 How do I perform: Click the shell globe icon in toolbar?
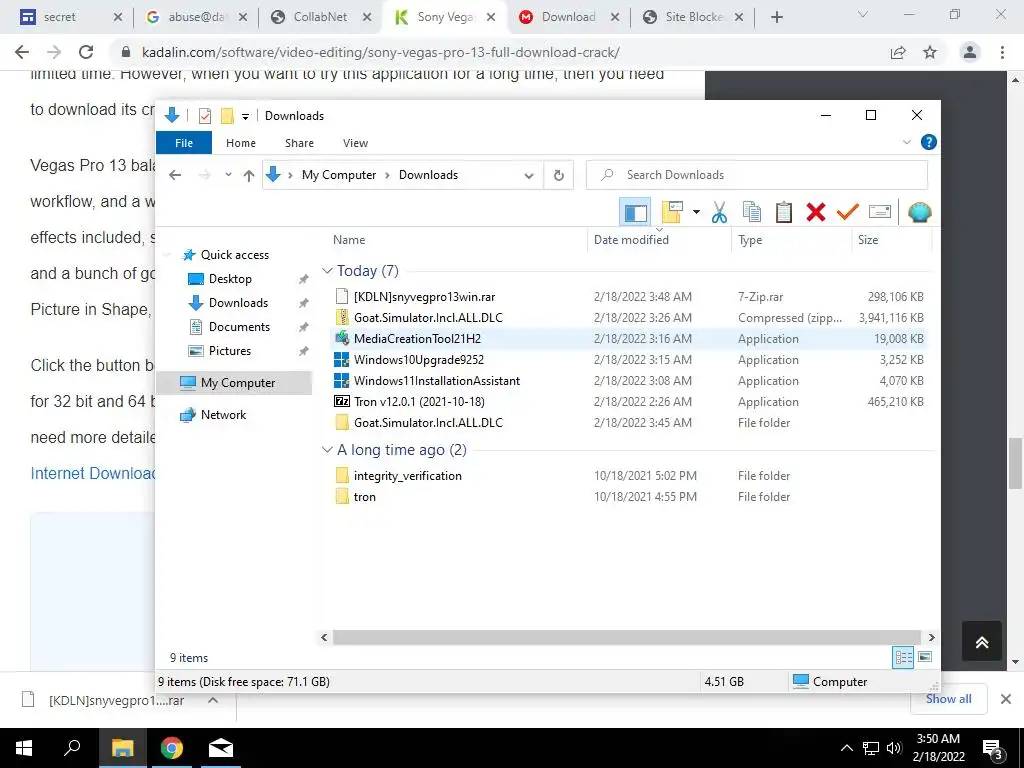click(x=919, y=212)
